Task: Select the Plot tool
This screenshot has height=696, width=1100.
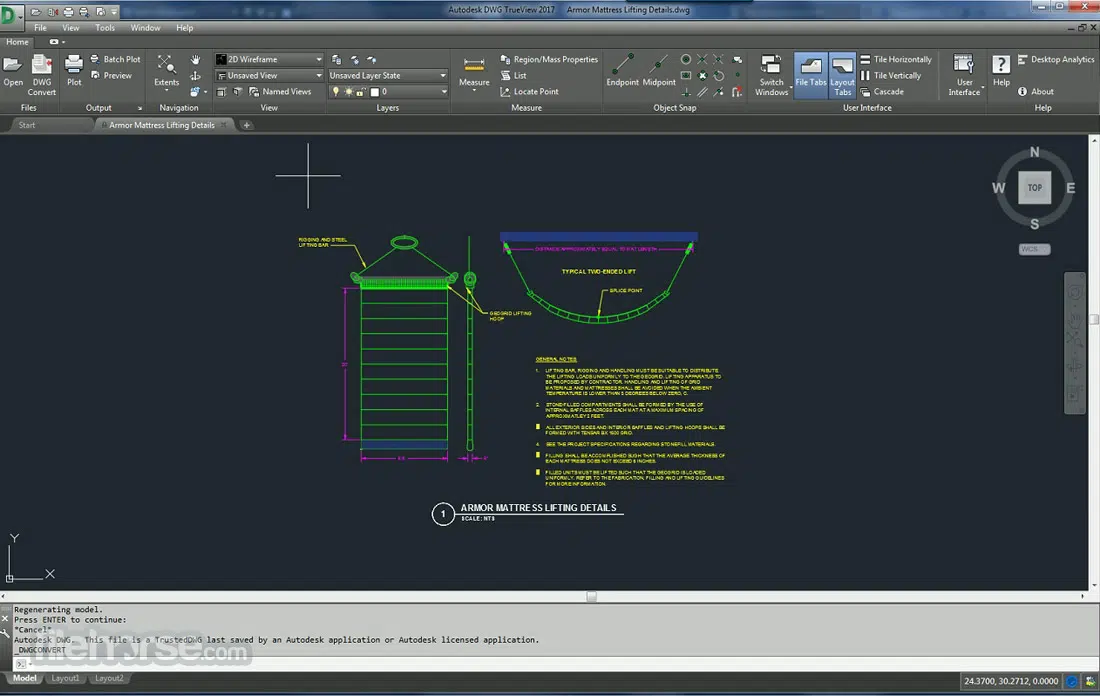Action: (73, 69)
